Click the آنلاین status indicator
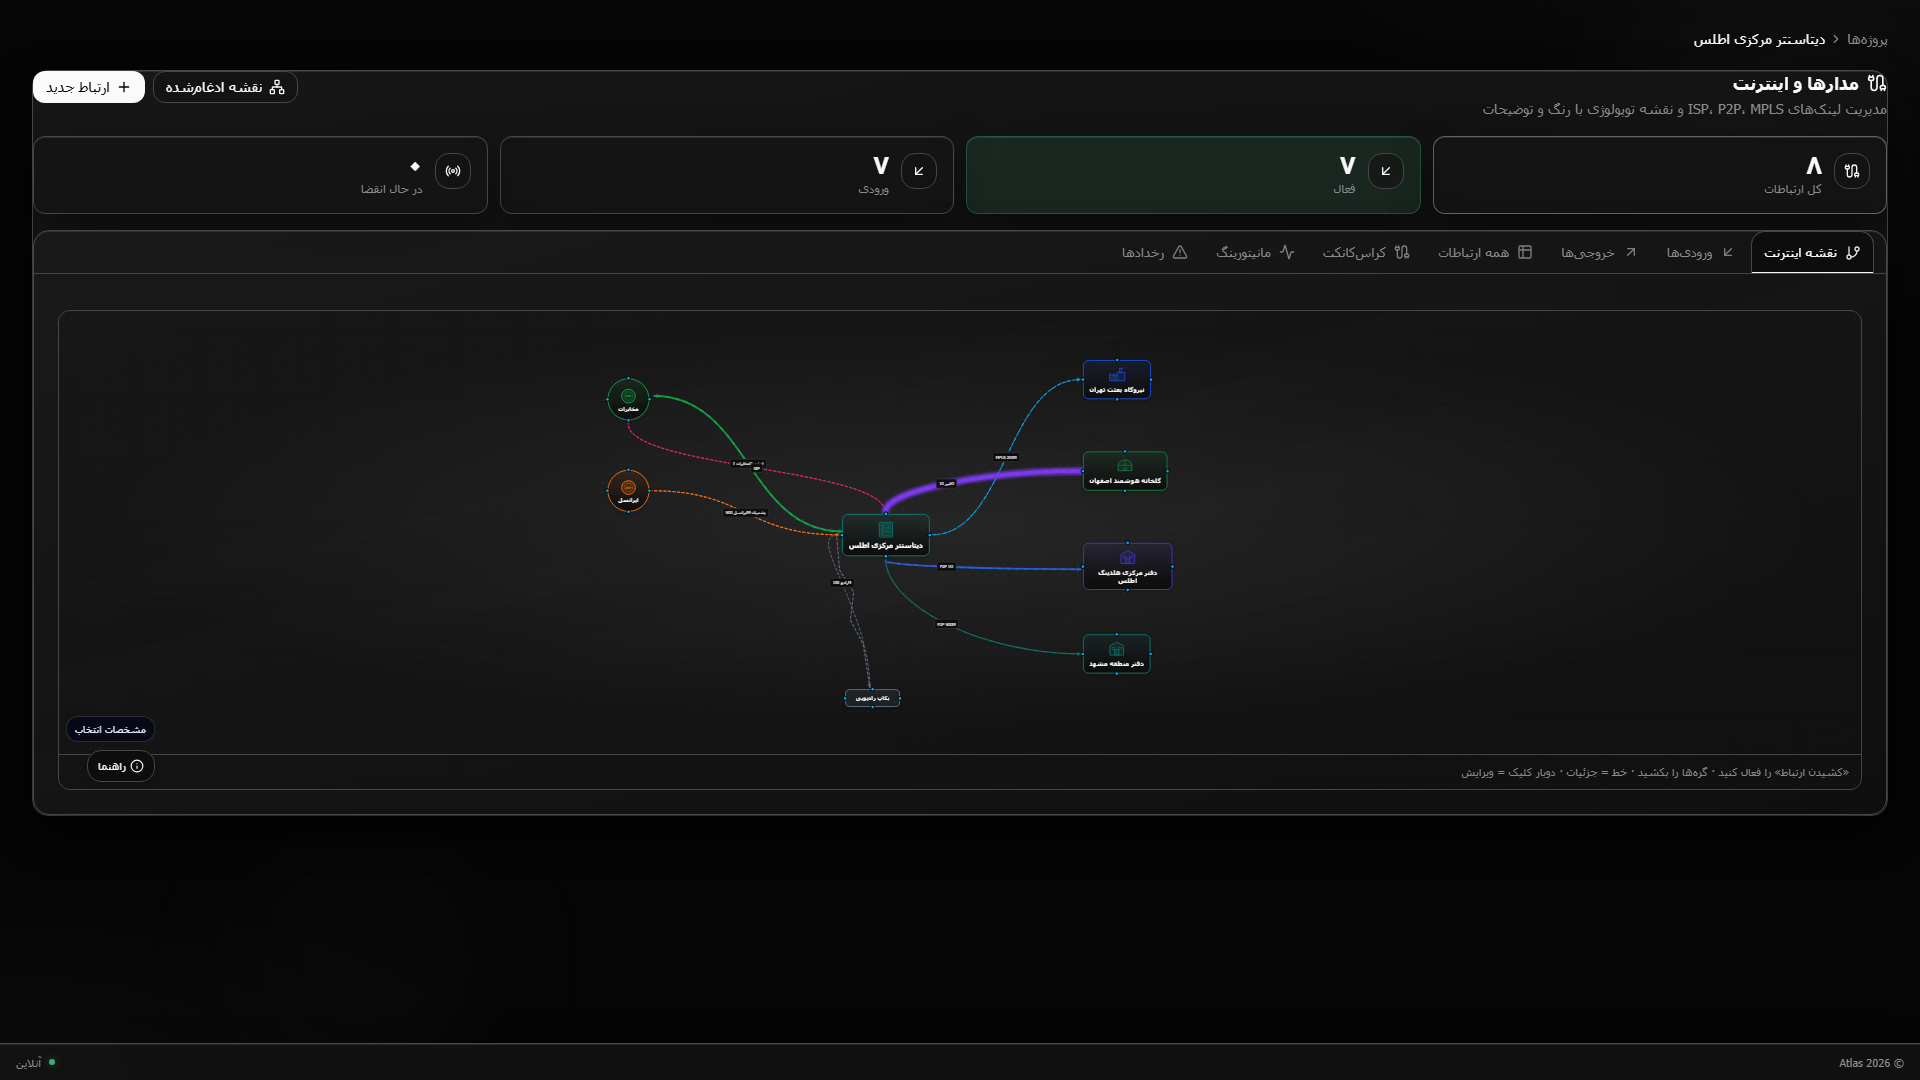 pos(36,1063)
